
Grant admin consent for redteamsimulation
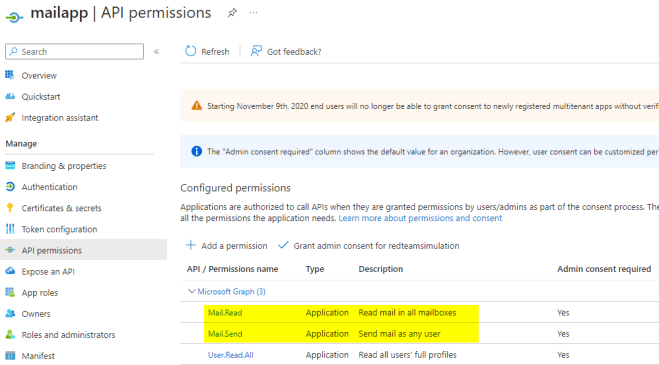[376, 246]
